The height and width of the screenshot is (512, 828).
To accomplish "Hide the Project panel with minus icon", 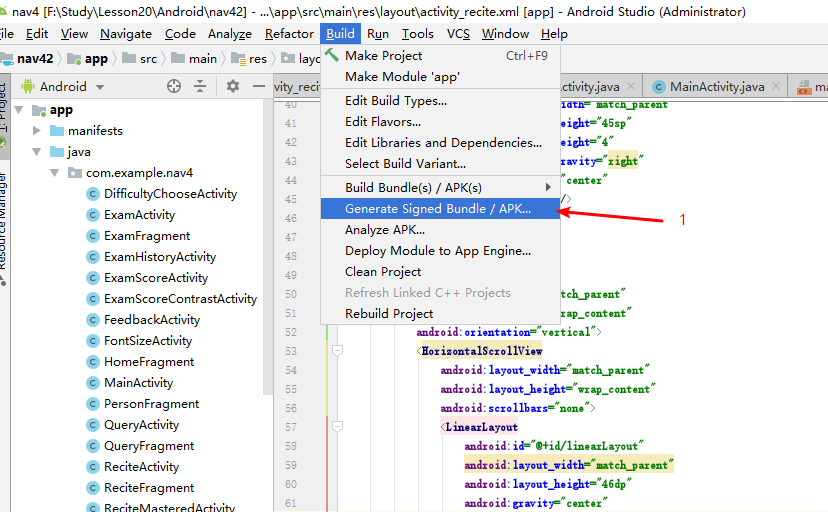I will [x=259, y=86].
